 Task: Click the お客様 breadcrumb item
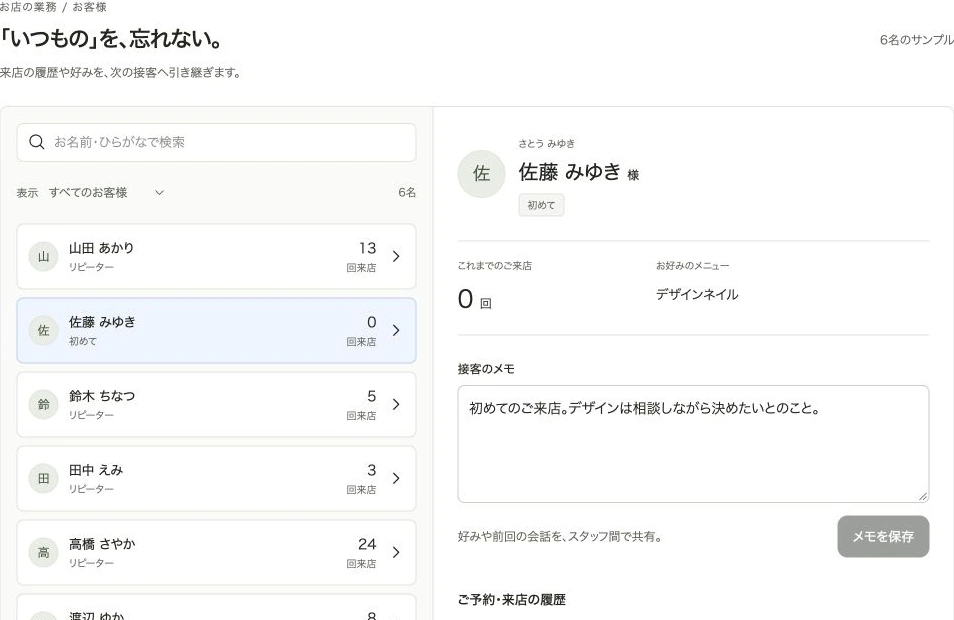click(x=89, y=7)
